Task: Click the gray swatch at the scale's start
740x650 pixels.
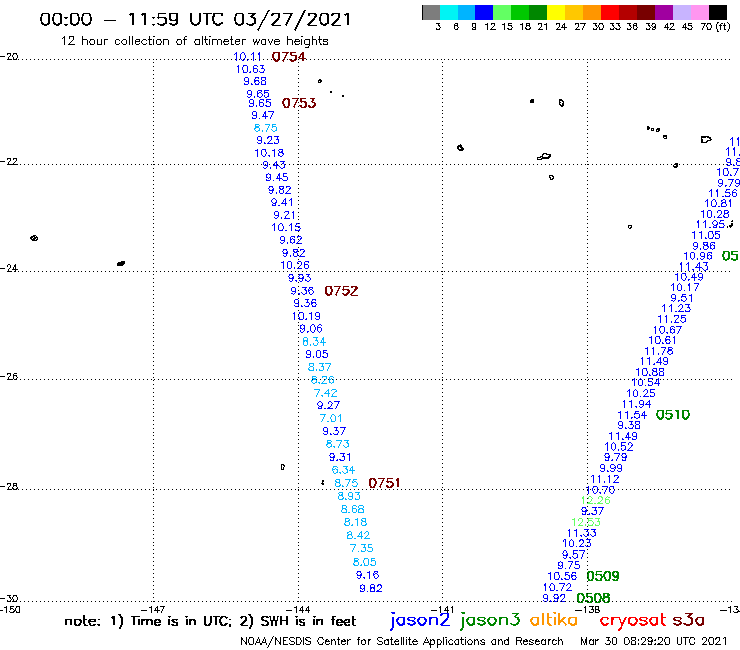Action: [x=431, y=12]
